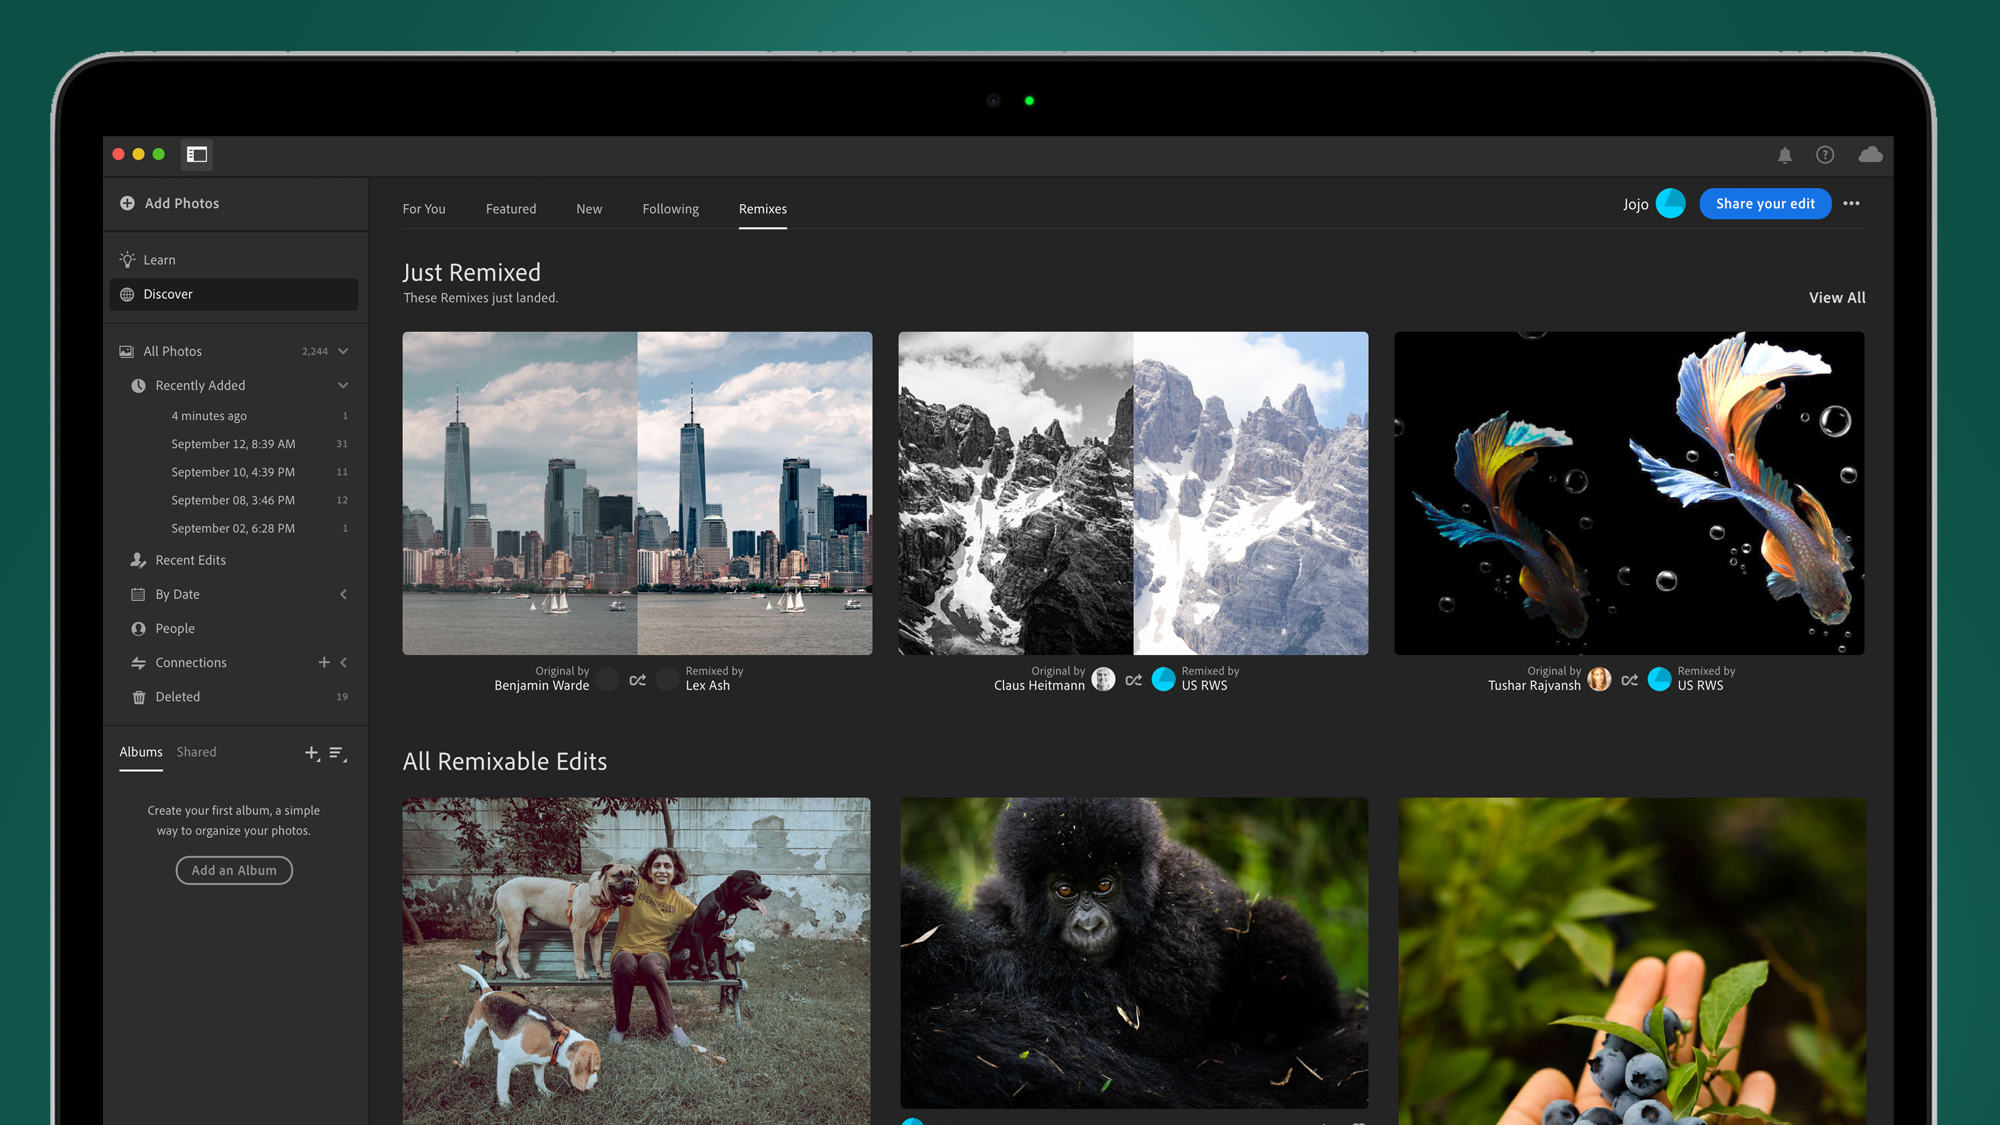
Task: Click the Learn icon in sidebar
Action: tap(126, 260)
